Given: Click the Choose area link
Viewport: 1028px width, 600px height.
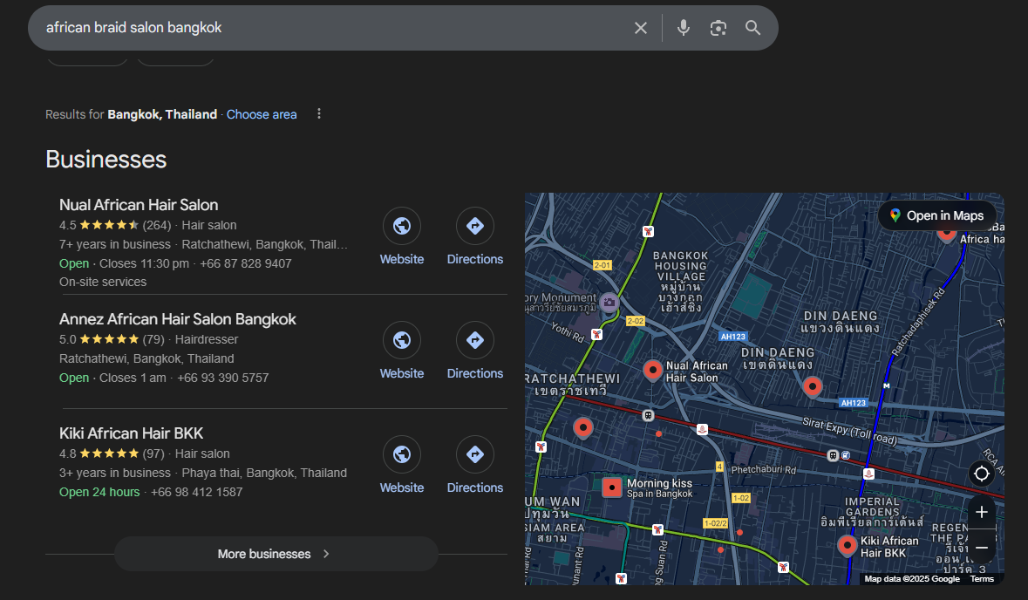Looking at the screenshot, I should tap(261, 115).
